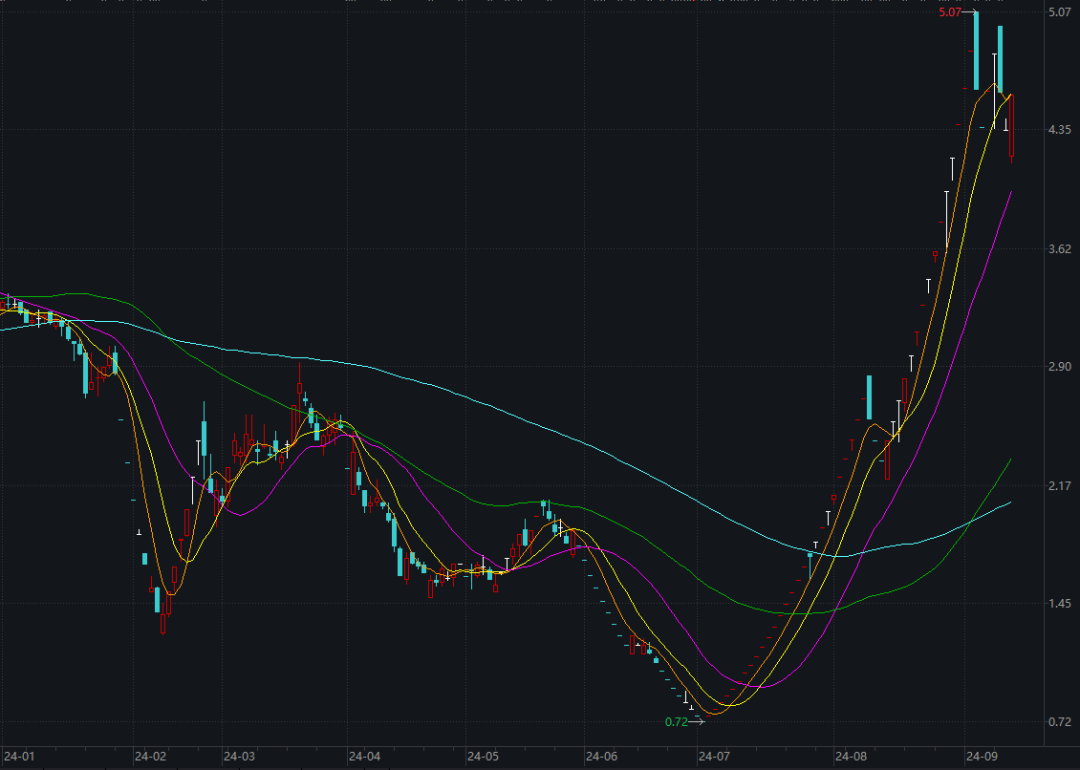
Task: Click the green 0.72 low-price marker label
Action: click(676, 722)
